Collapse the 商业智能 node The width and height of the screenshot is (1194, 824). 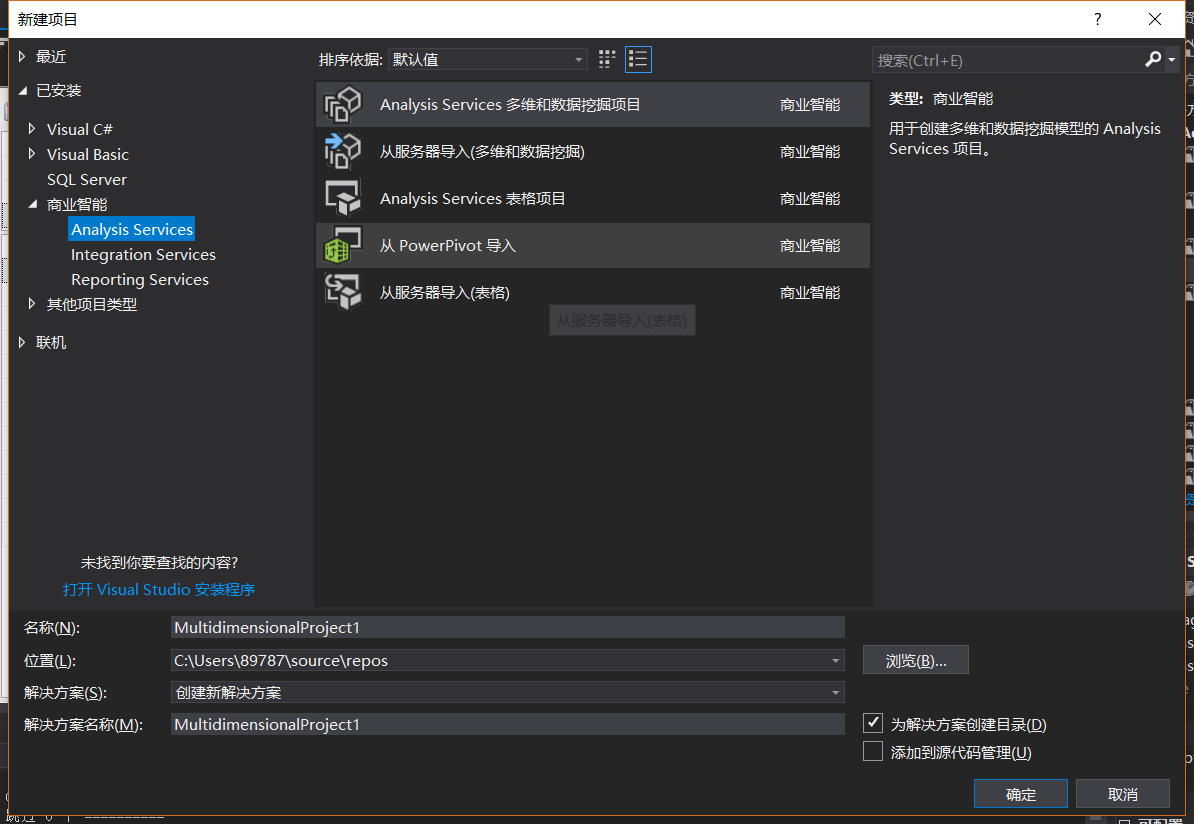33,203
